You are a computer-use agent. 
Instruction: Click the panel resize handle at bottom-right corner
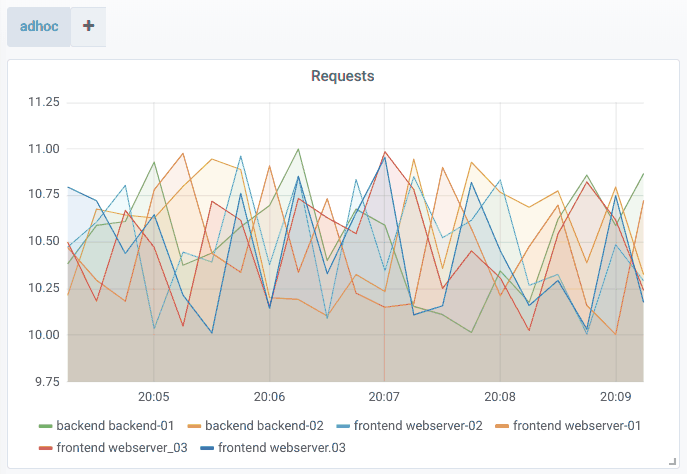(674, 461)
